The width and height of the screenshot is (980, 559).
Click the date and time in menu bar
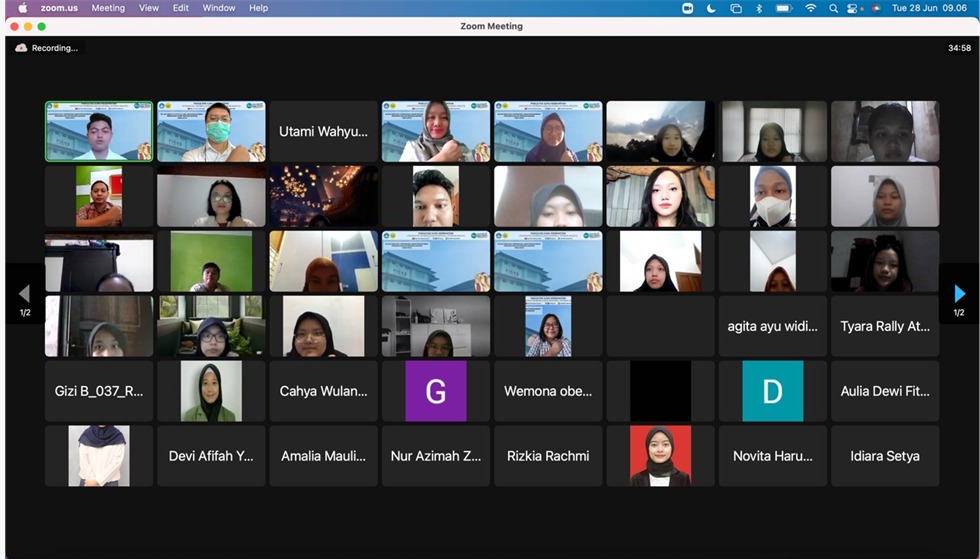point(931,8)
